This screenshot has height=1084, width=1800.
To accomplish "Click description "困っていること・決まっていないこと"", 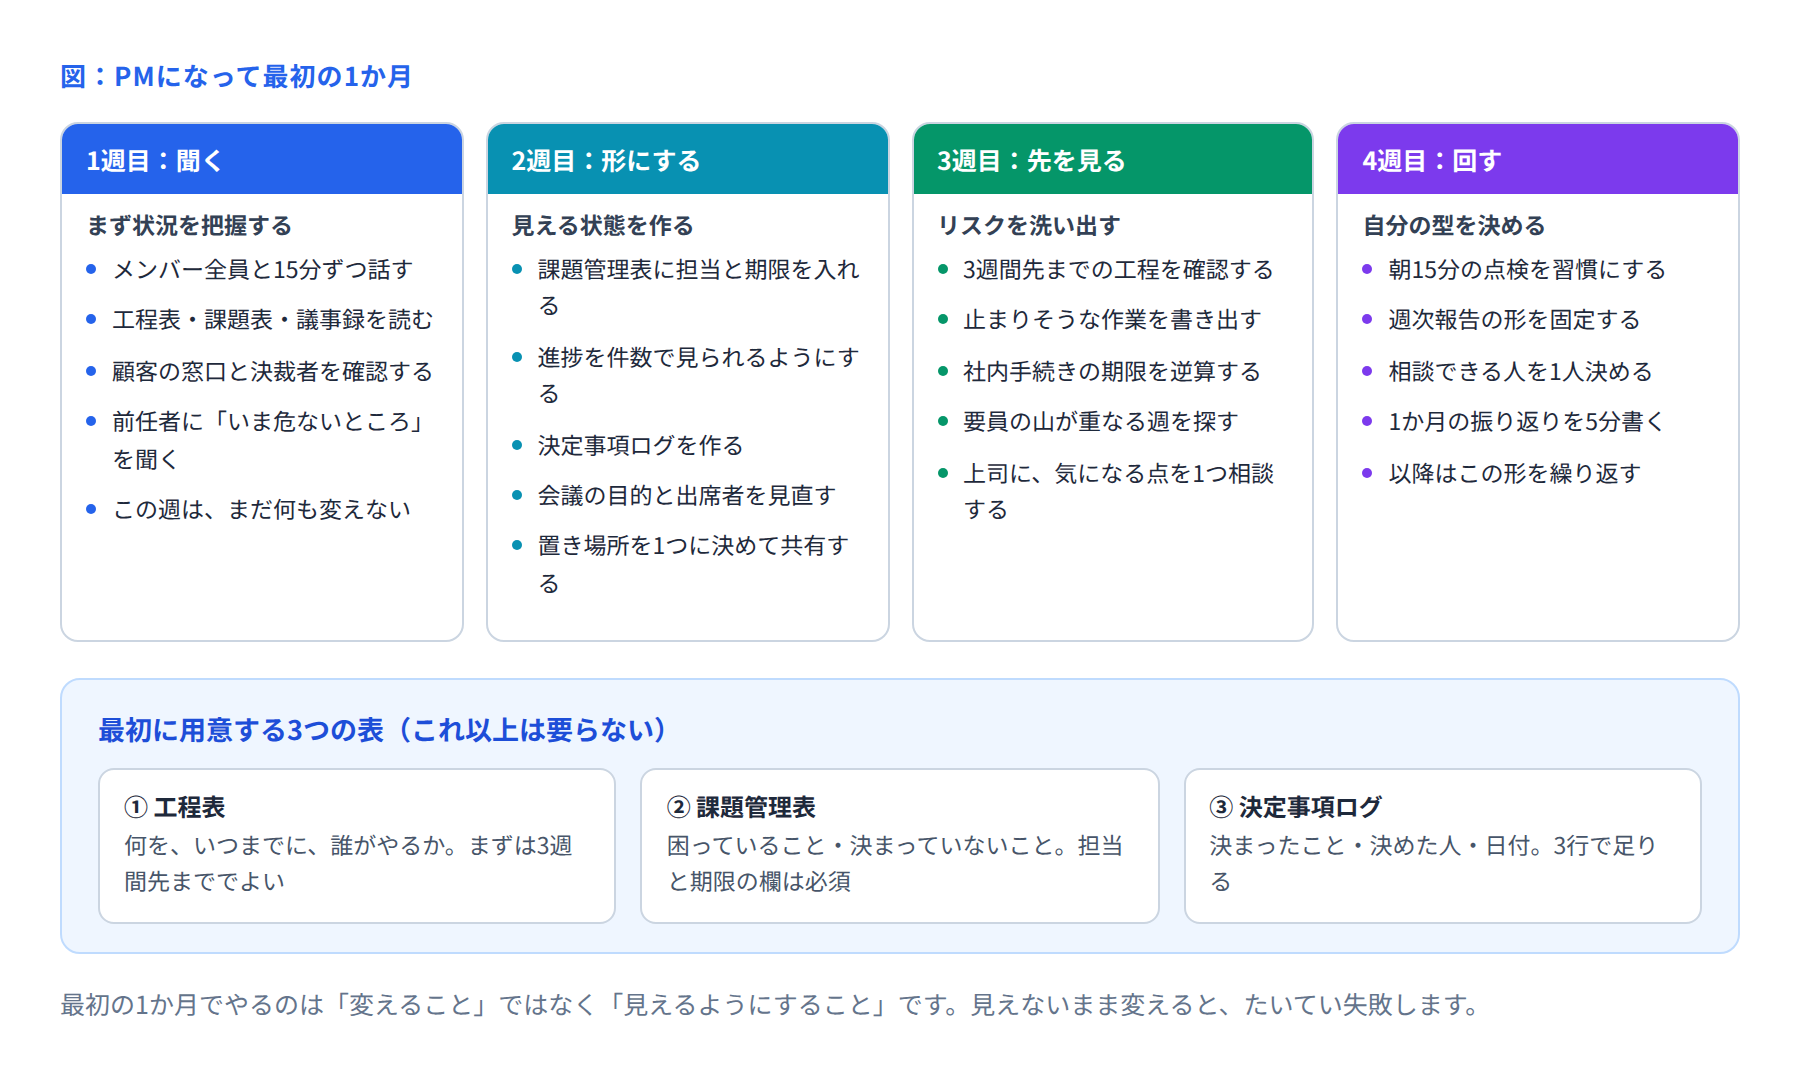I will [x=860, y=846].
